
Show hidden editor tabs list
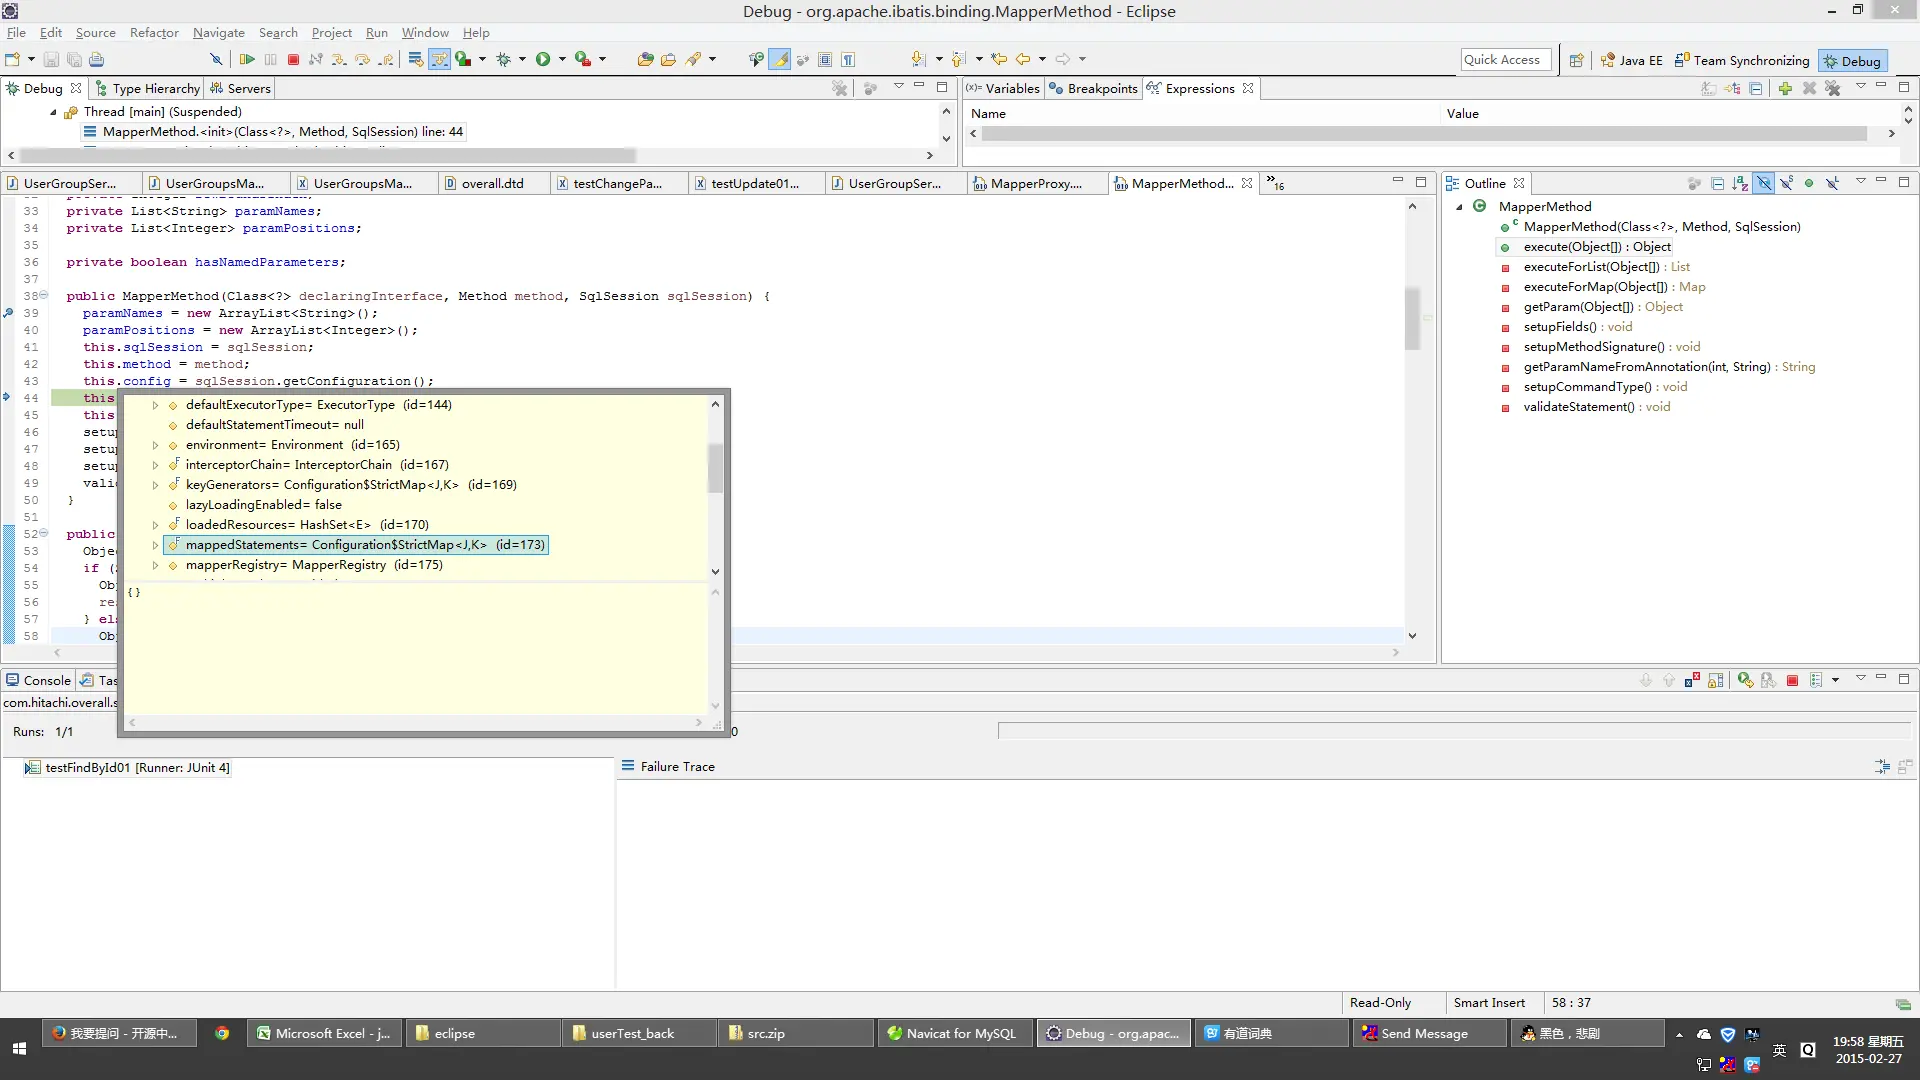pos(1275,183)
